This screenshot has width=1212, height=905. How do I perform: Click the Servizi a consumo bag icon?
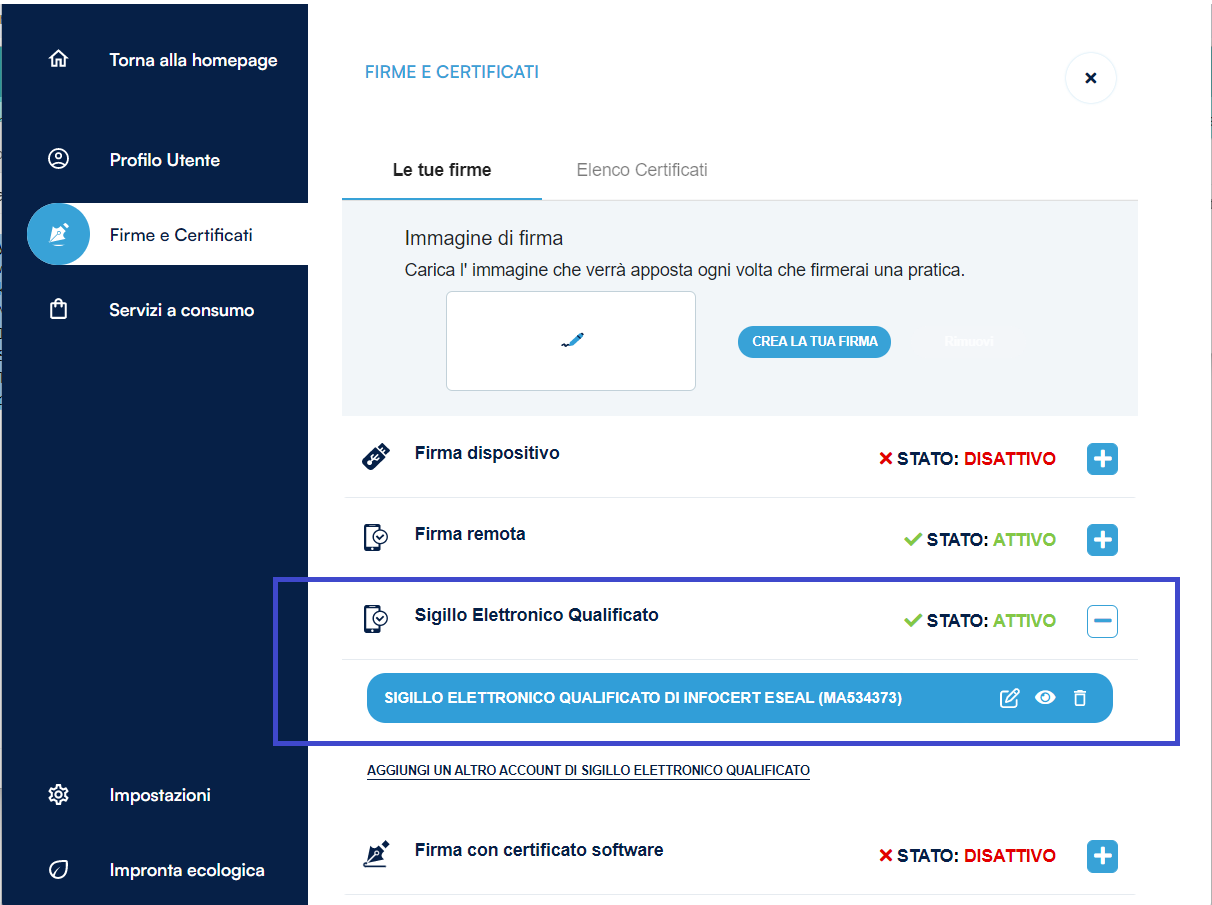[x=59, y=310]
